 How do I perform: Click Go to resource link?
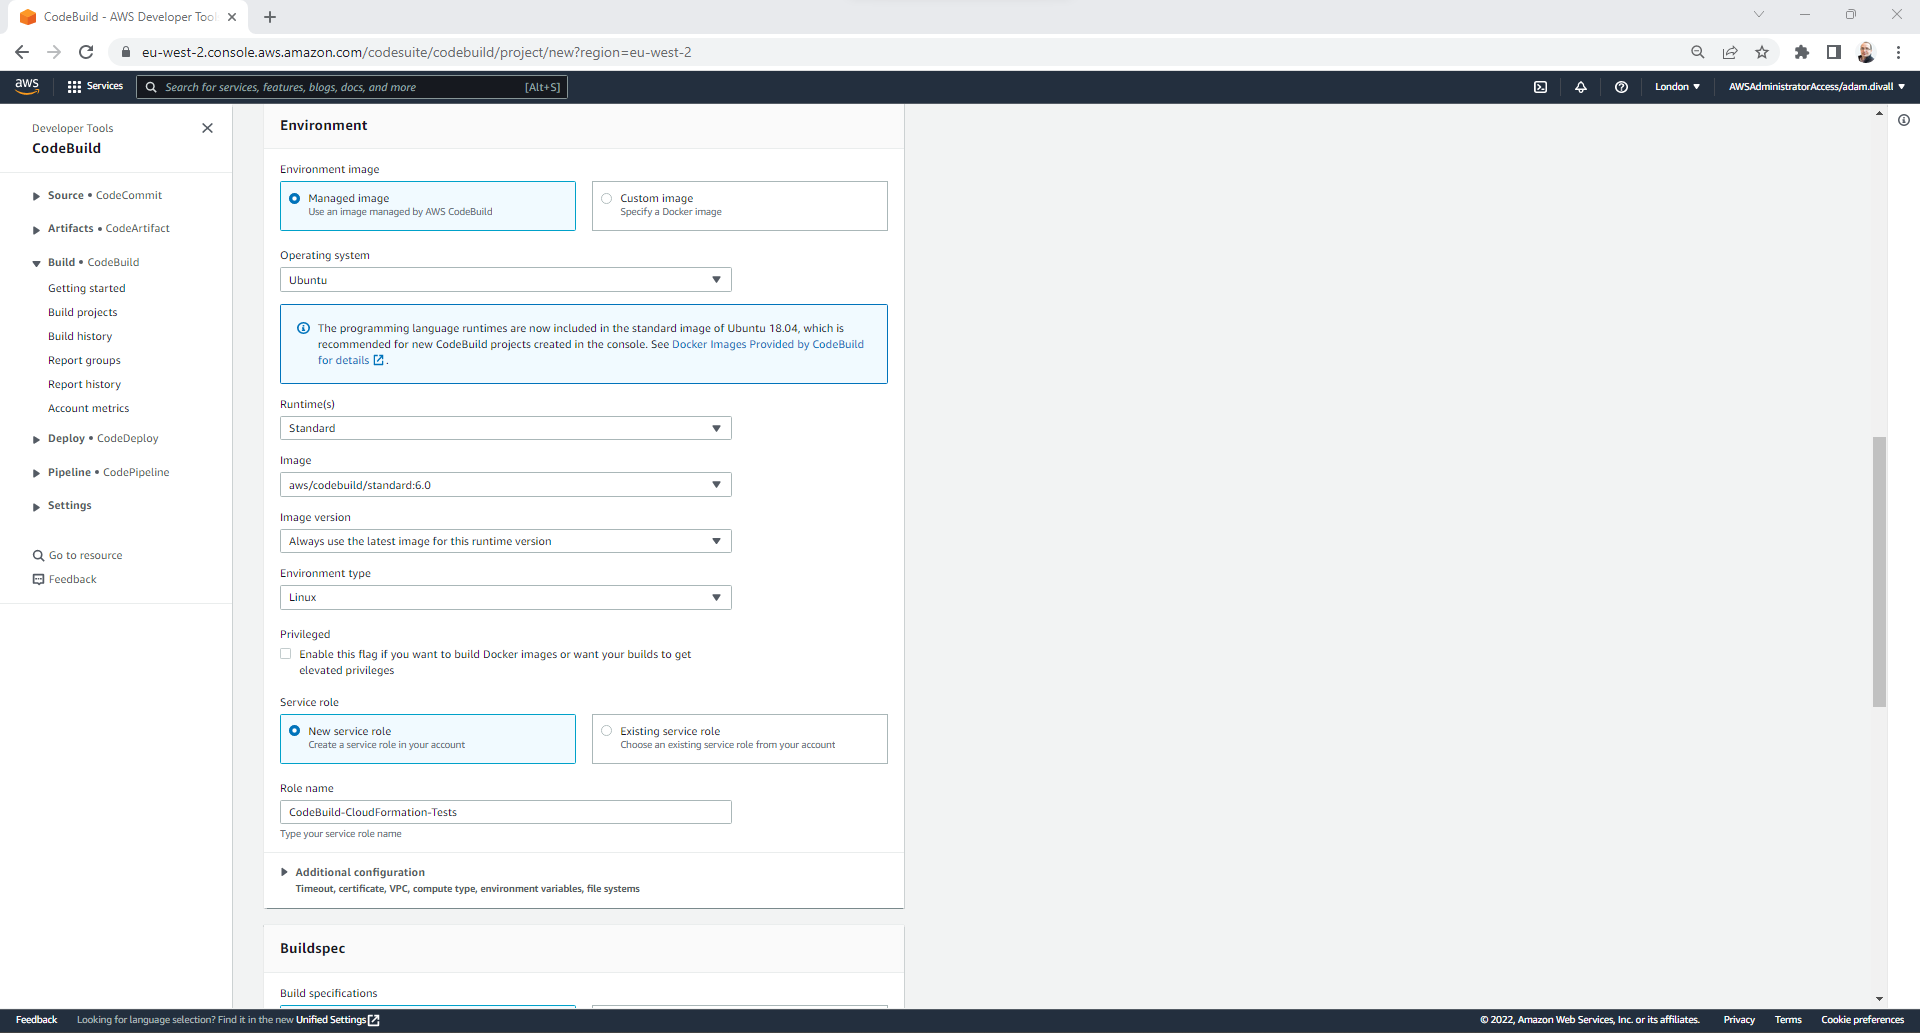pyautogui.click(x=86, y=555)
